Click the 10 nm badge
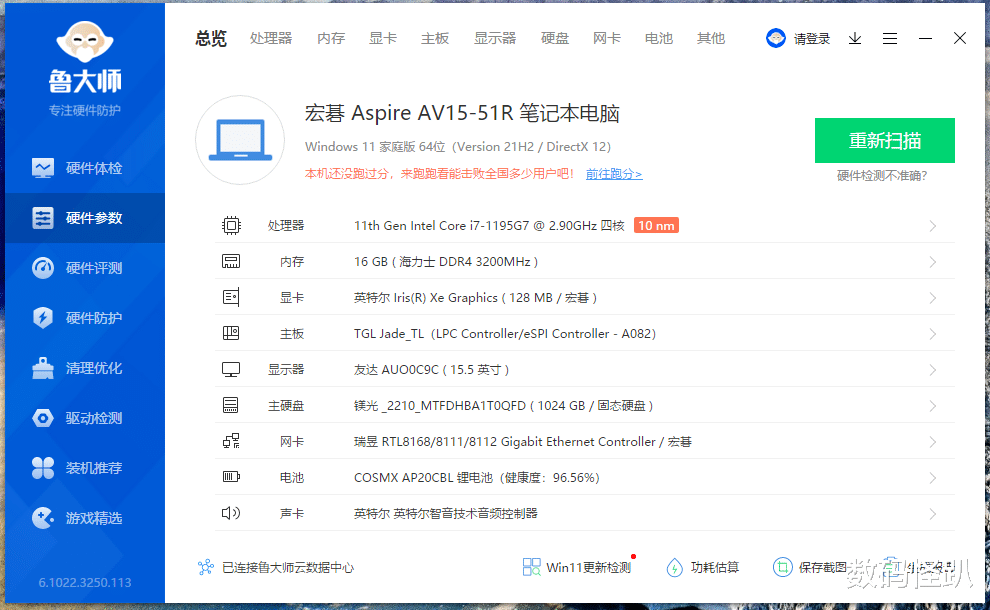The width and height of the screenshot is (990, 610). point(656,225)
